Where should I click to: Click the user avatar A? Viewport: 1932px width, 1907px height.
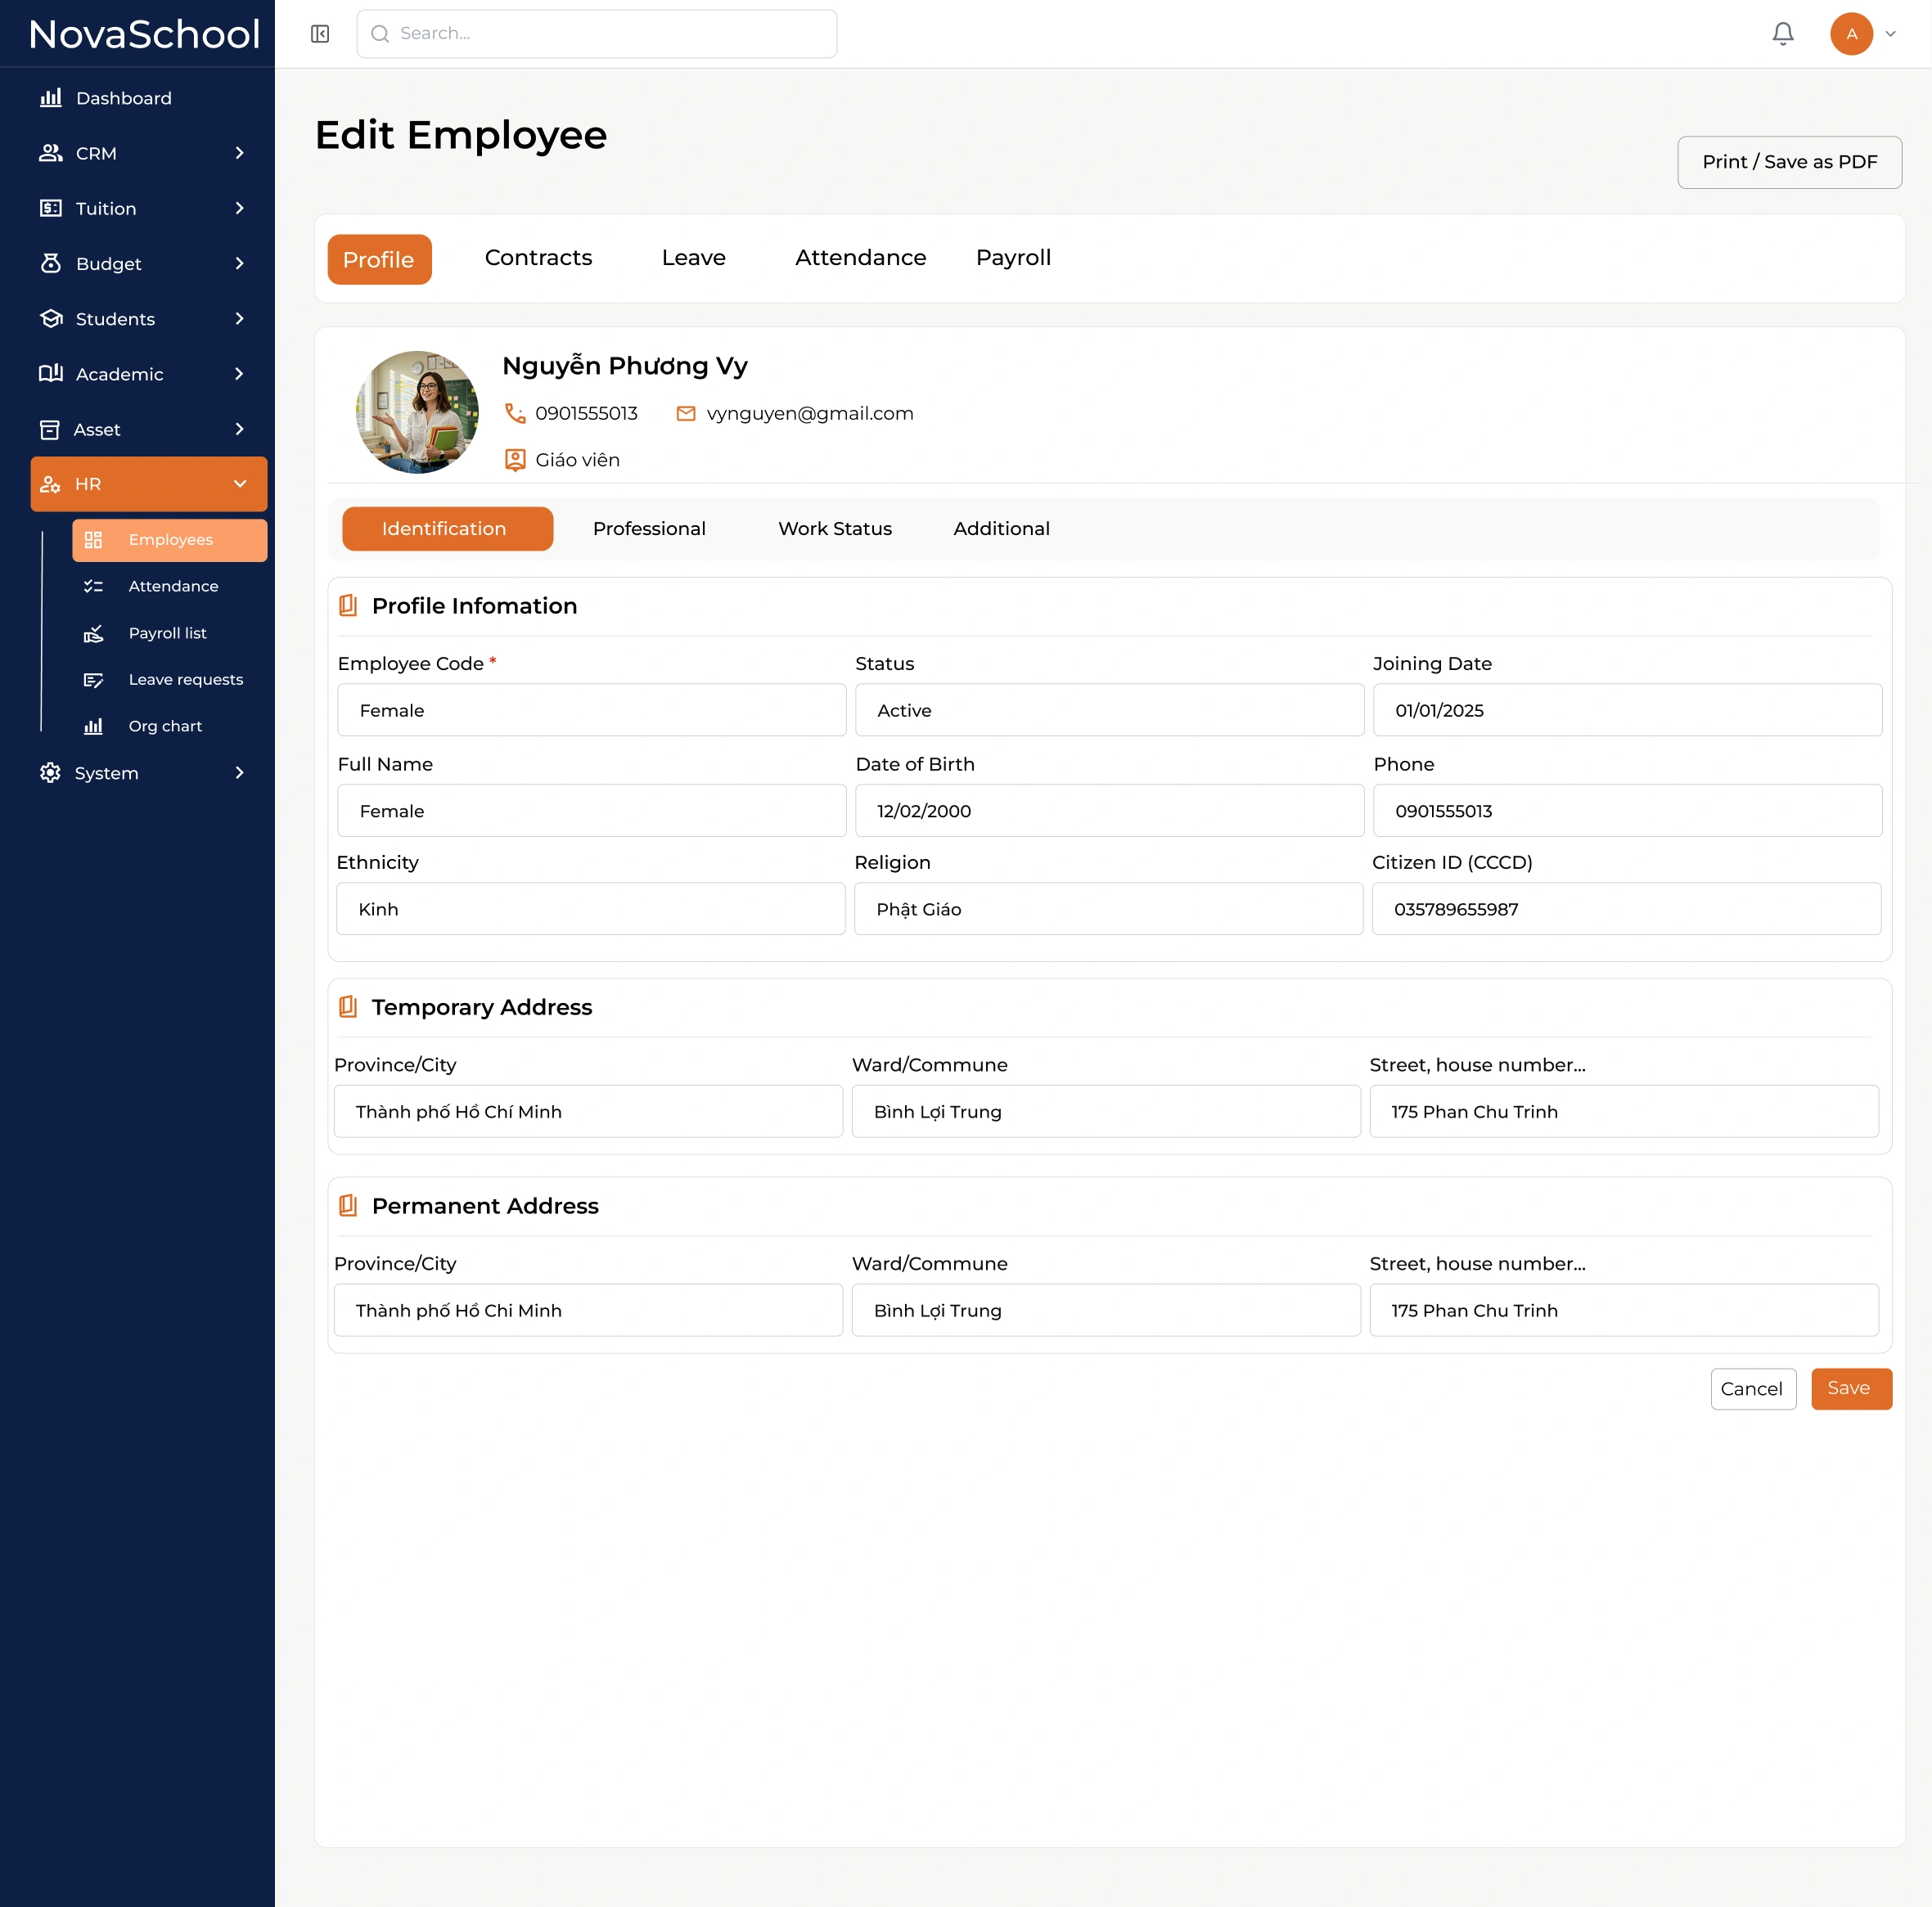1851,34
